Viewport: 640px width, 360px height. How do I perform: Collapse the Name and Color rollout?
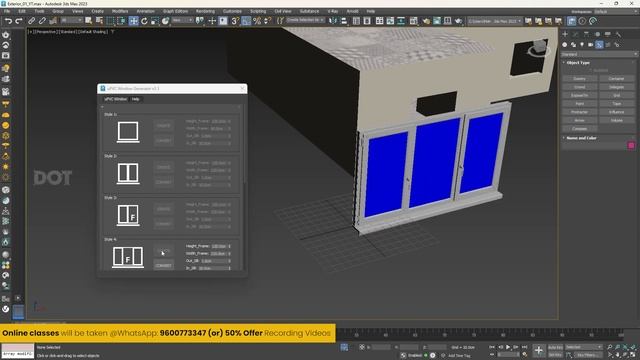581,138
